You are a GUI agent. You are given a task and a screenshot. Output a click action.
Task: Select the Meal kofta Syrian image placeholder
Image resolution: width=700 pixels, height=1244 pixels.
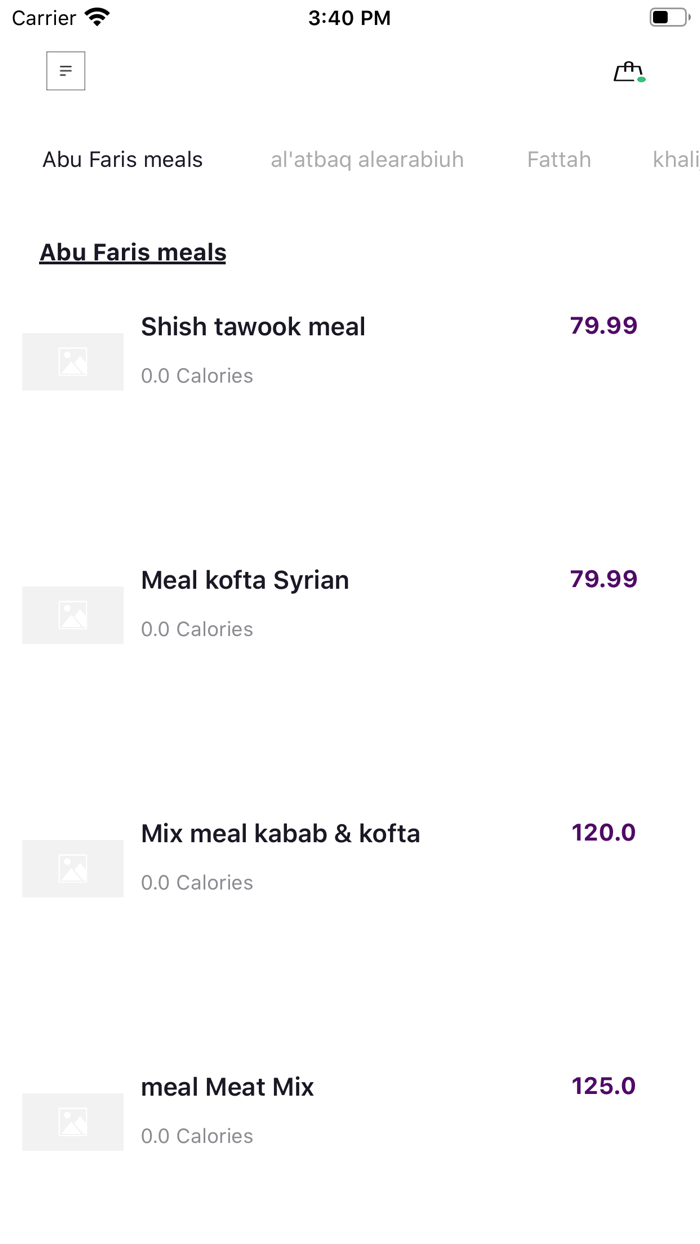tap(72, 615)
